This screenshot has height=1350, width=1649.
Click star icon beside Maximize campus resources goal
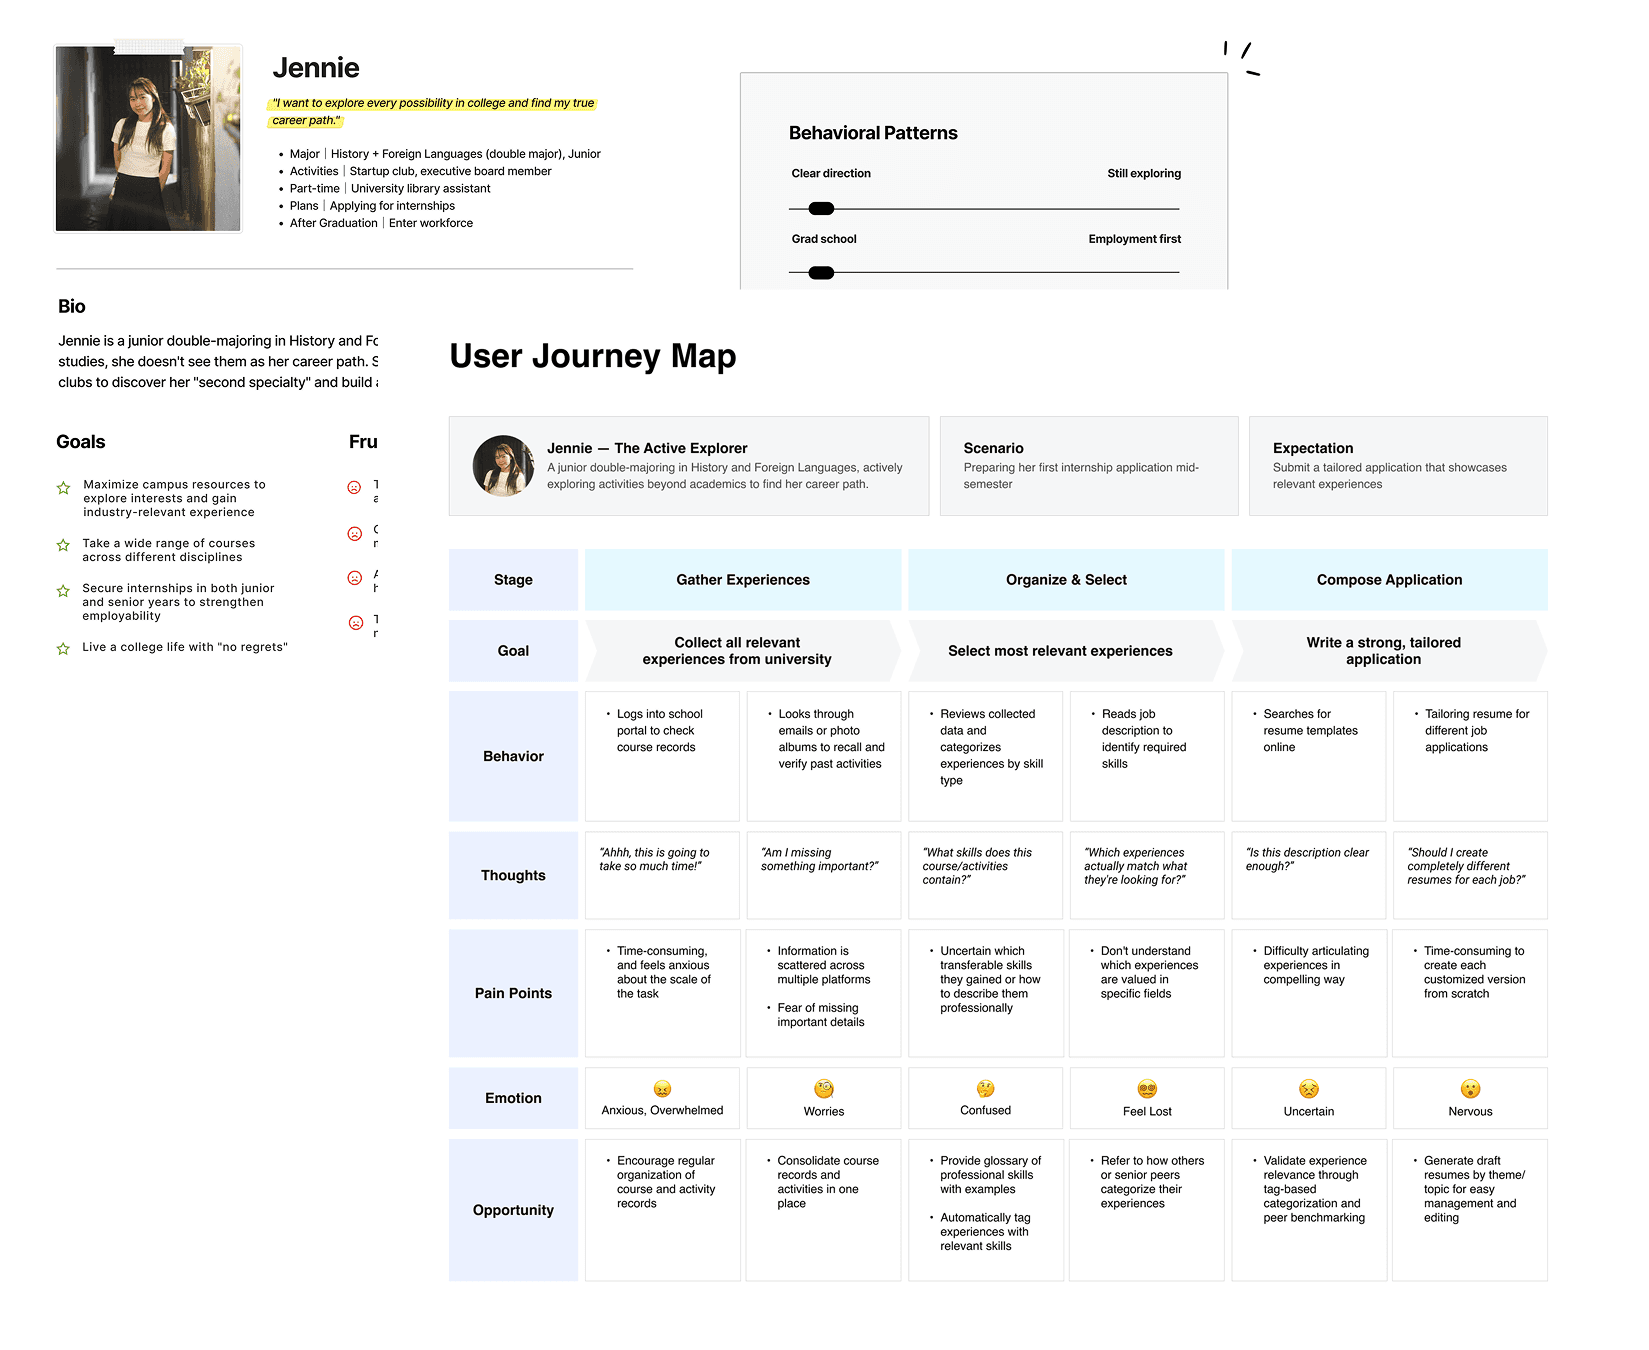coord(63,488)
